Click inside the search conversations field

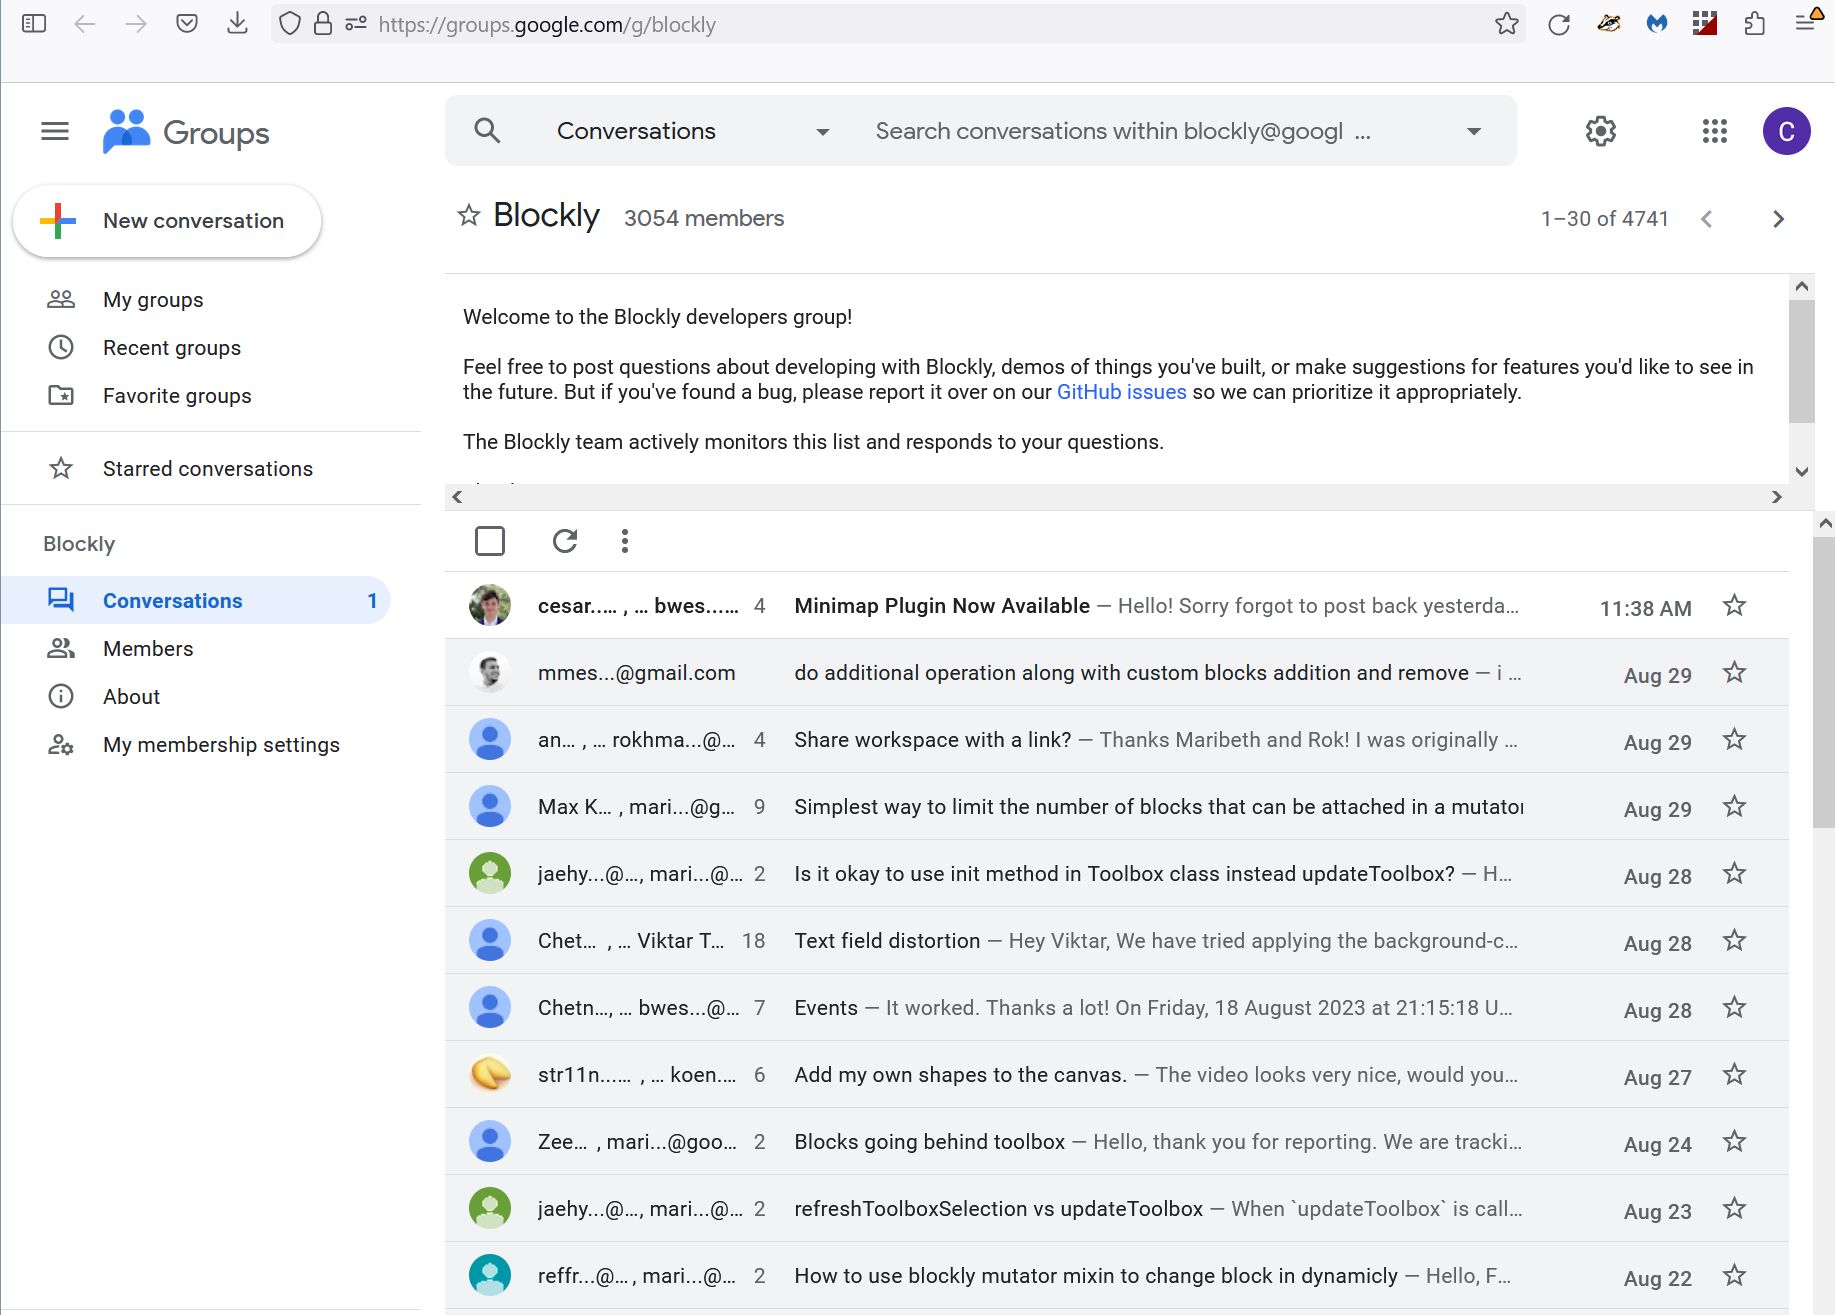click(1100, 130)
